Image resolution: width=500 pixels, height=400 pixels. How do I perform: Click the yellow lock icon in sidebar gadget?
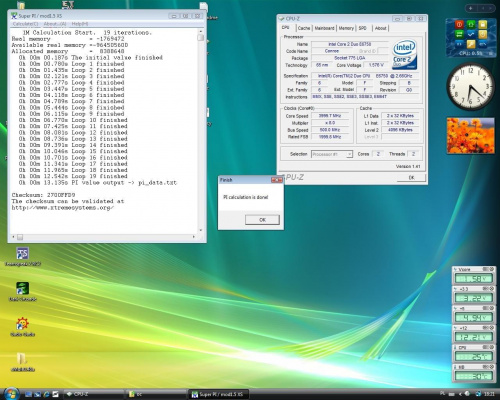483,24
